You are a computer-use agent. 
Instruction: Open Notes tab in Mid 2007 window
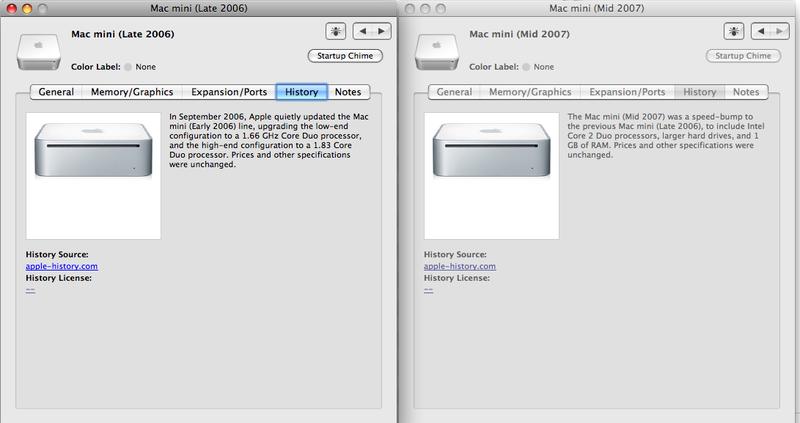(x=746, y=92)
